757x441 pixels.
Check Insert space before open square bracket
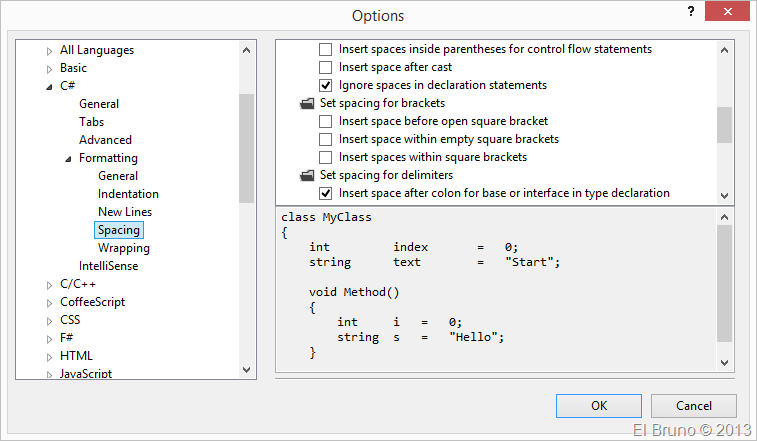[325, 121]
